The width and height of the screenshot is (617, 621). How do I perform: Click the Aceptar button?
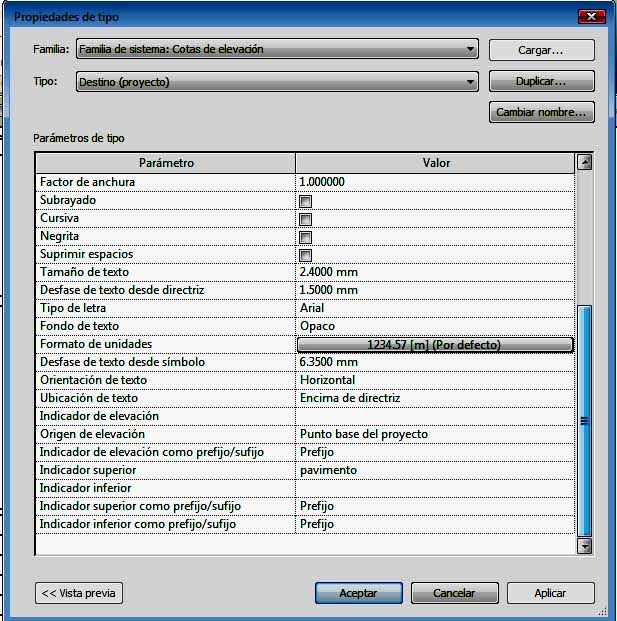pos(358,593)
